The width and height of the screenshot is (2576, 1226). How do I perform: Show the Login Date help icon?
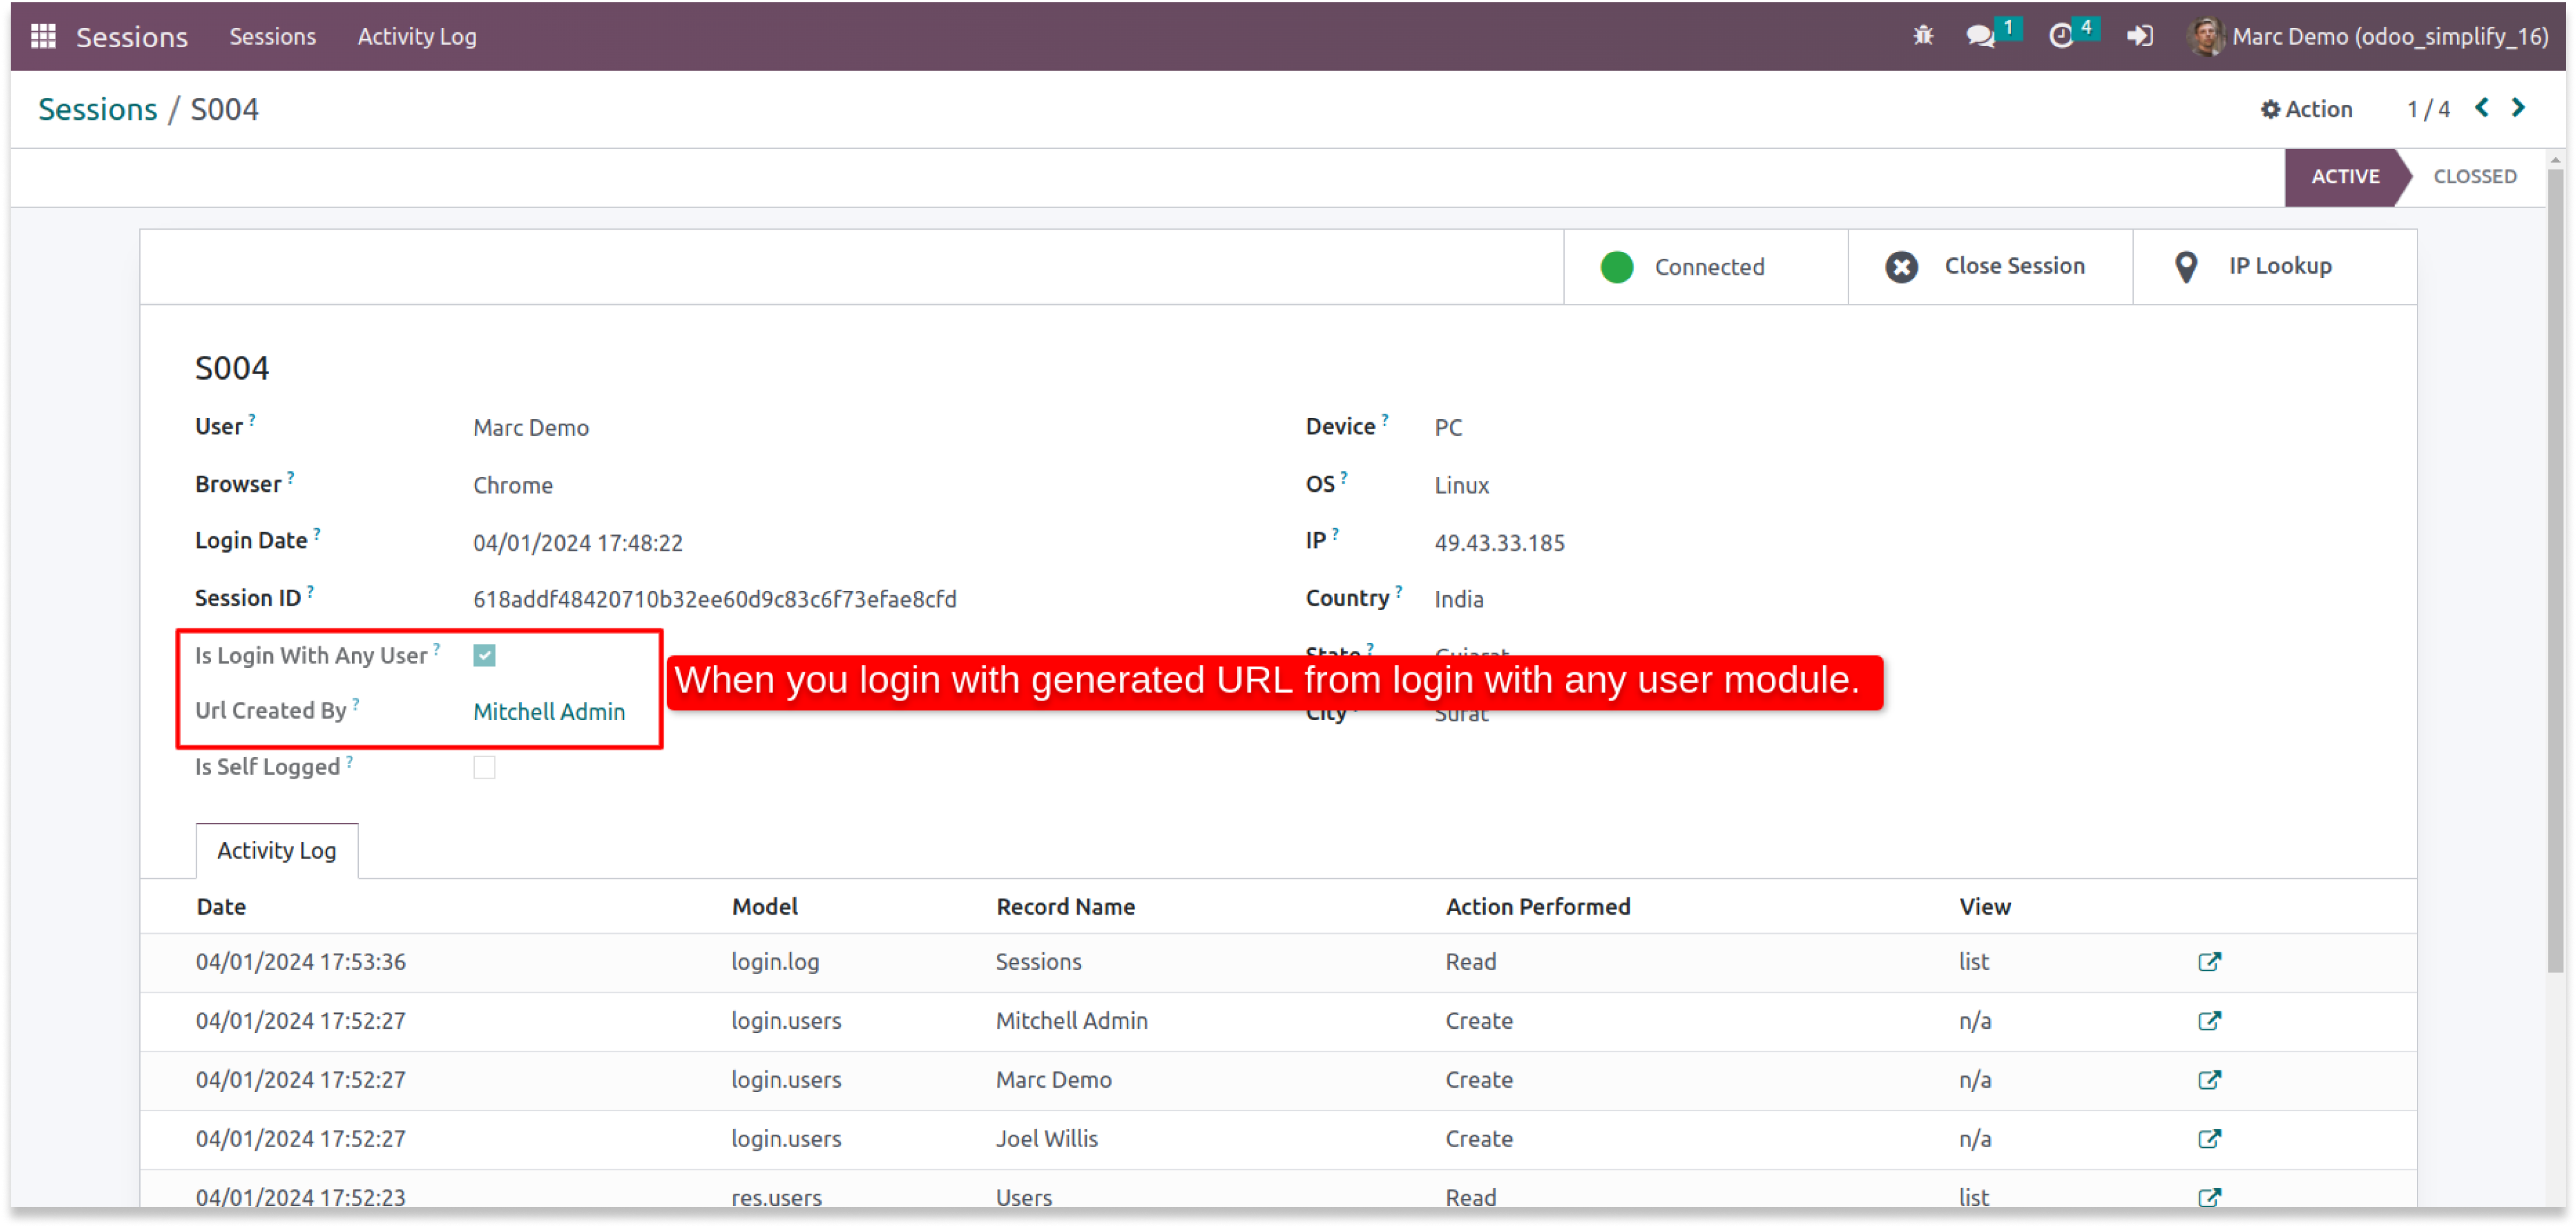tap(317, 534)
